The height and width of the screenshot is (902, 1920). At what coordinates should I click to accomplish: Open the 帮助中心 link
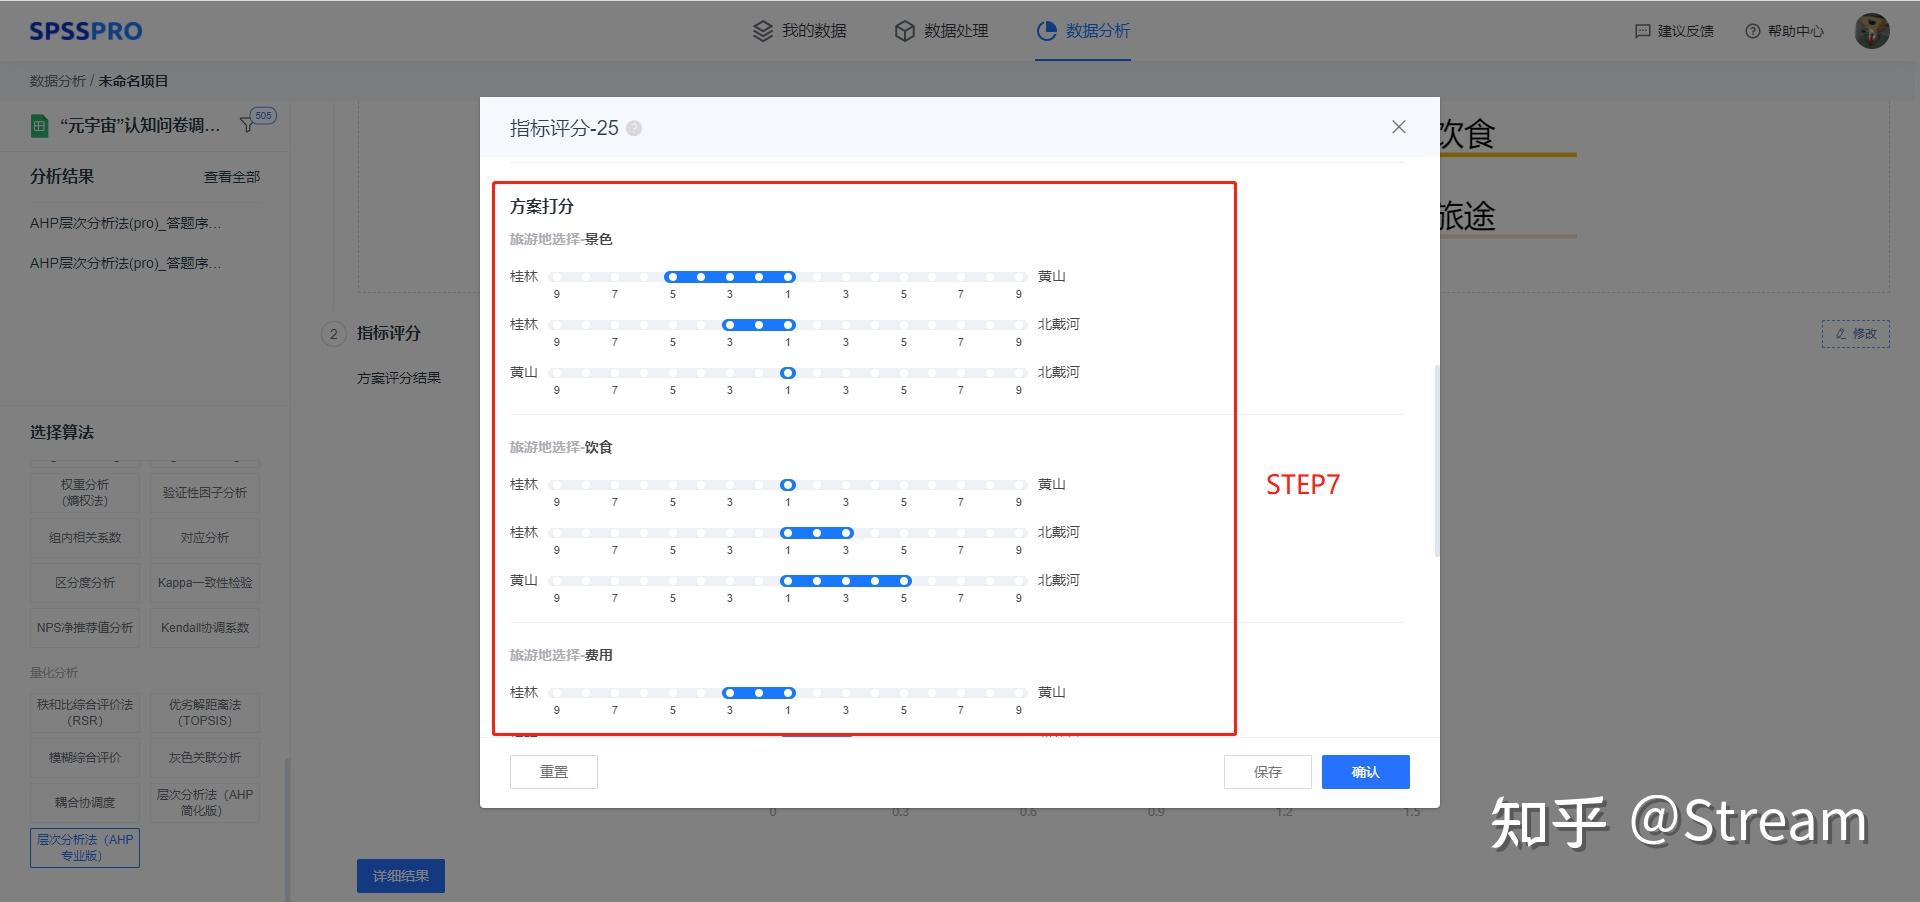(x=1785, y=31)
